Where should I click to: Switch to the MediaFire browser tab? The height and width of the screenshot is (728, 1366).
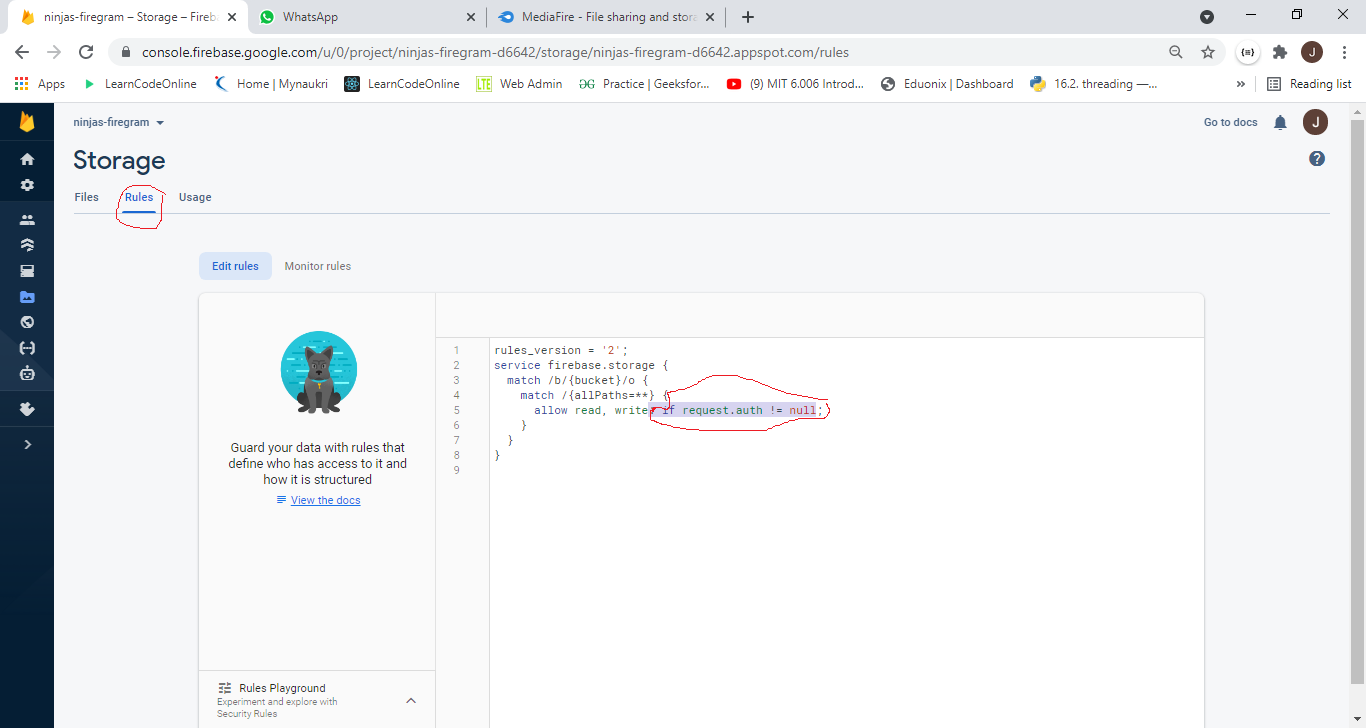click(607, 17)
